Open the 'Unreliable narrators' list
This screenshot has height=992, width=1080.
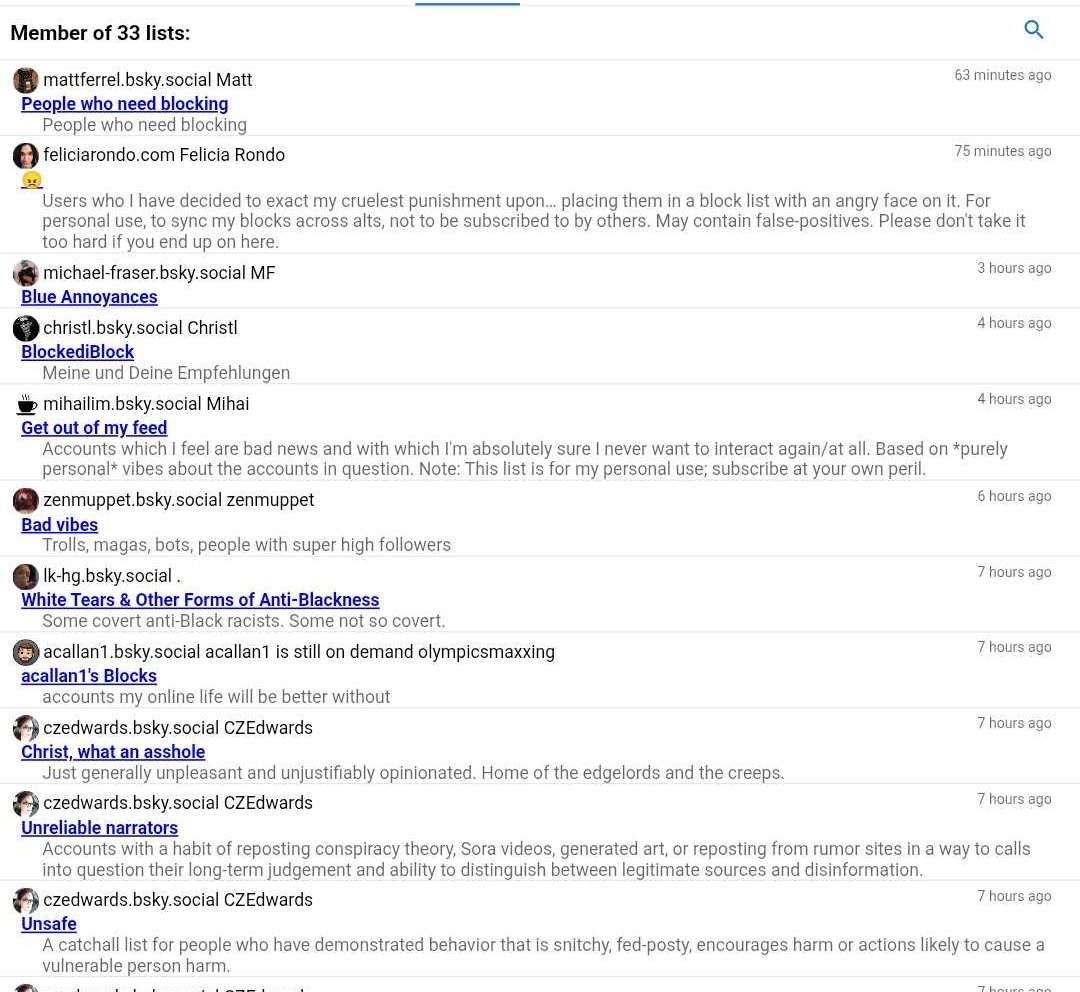click(x=99, y=828)
